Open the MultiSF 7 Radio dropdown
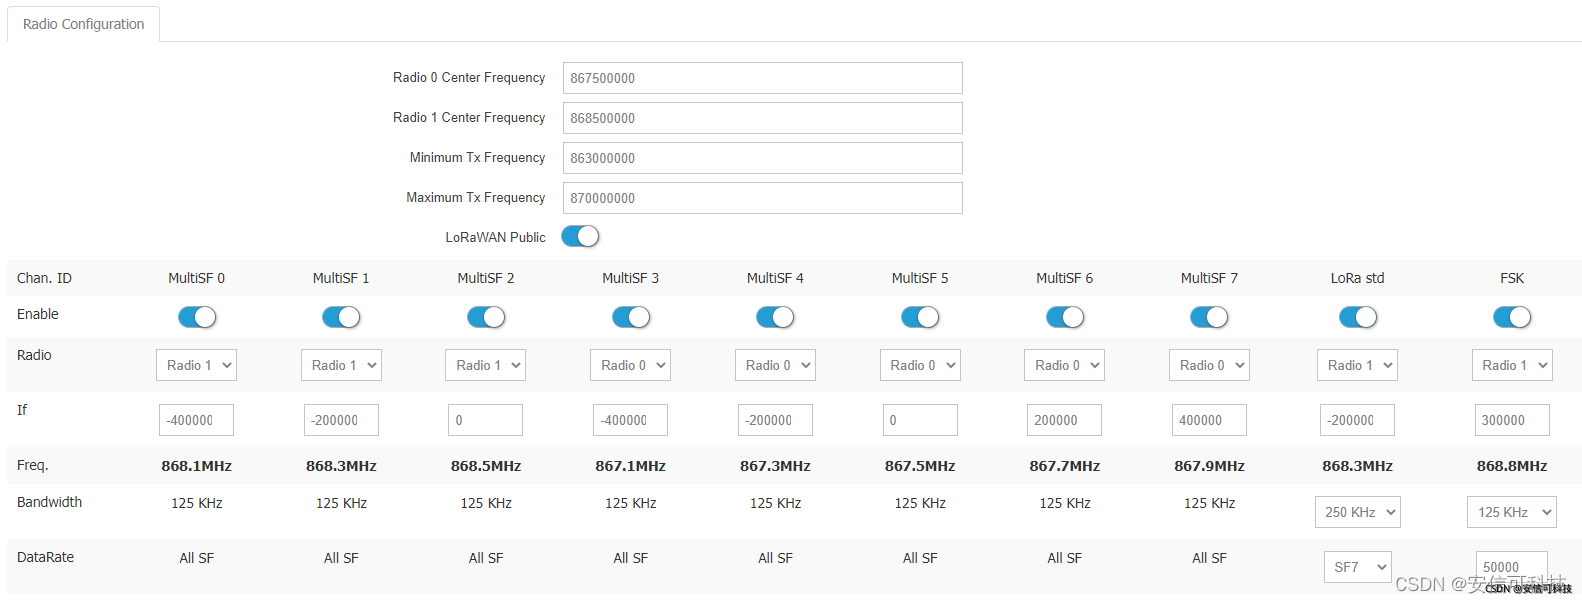 click(x=1209, y=365)
